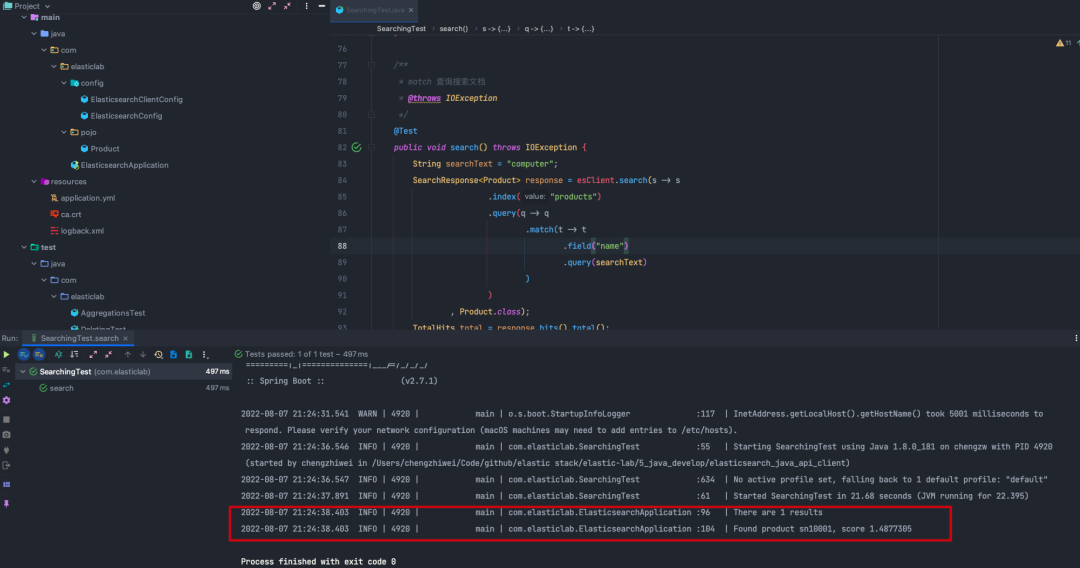1080x568 pixels.
Task: Click SearchingTest breadcrumb
Action: point(401,29)
